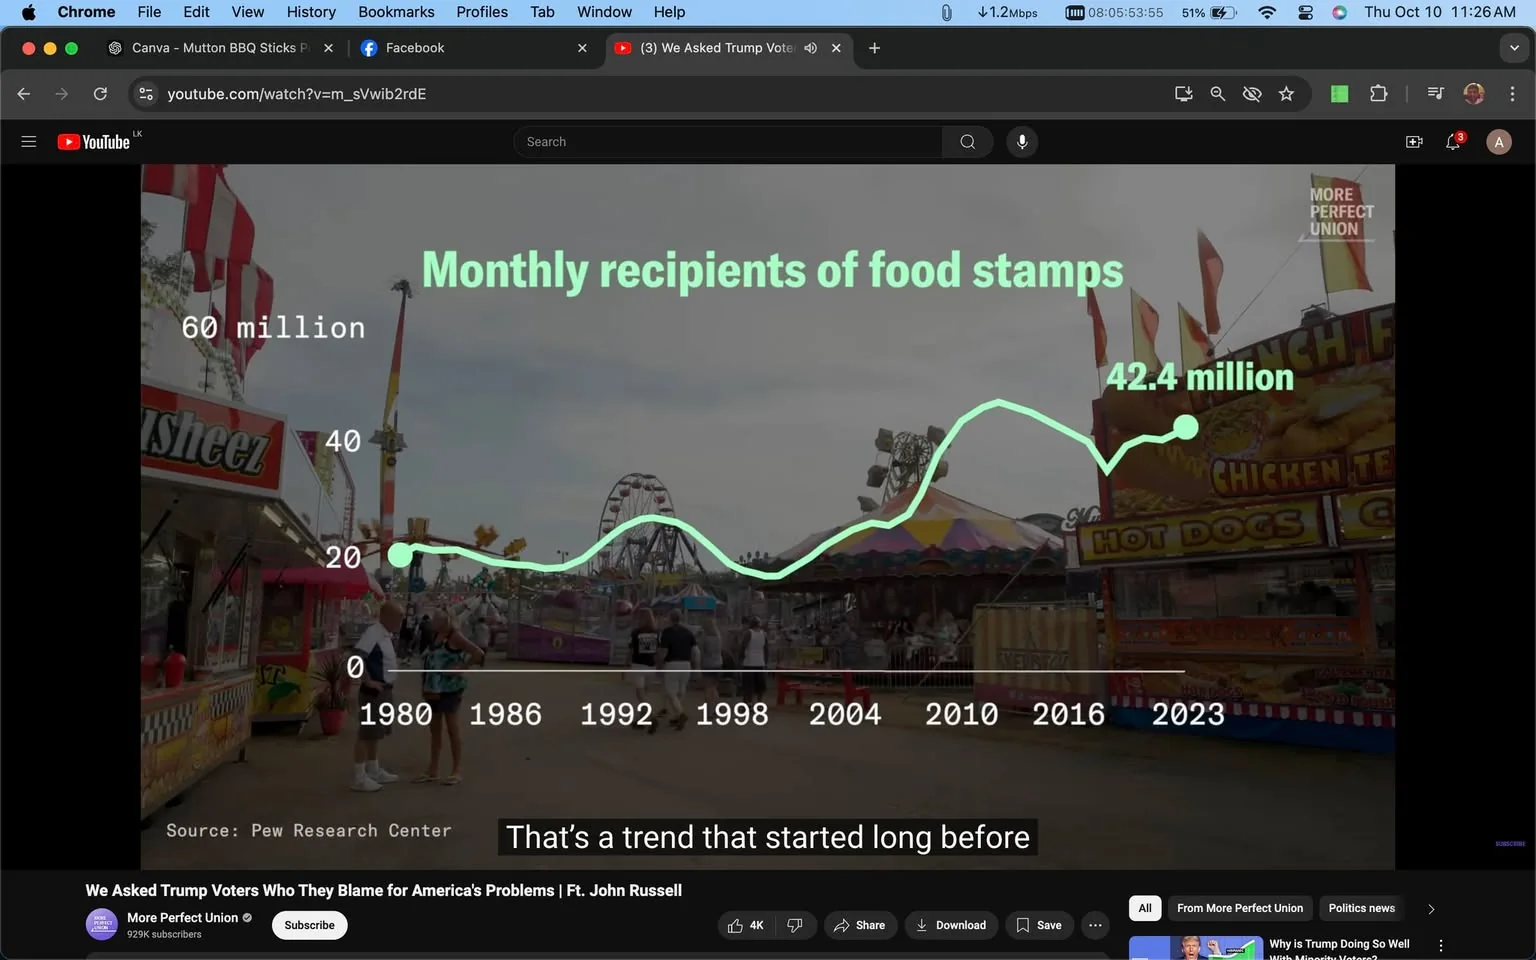Click the crossed-eye icon in address bar
Viewport: 1536px width, 960px height.
1252,94
